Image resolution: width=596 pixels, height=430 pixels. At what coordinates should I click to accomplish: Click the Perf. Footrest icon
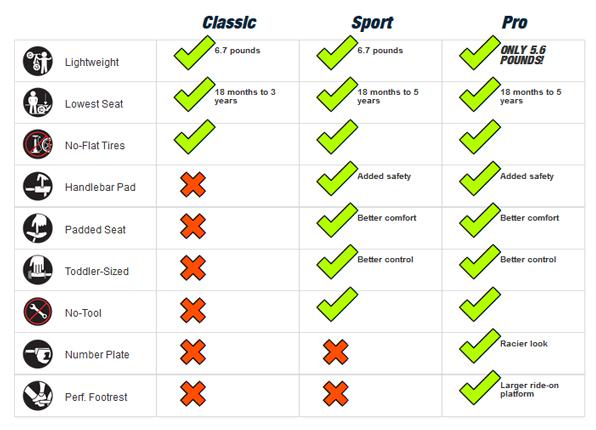click(x=38, y=396)
